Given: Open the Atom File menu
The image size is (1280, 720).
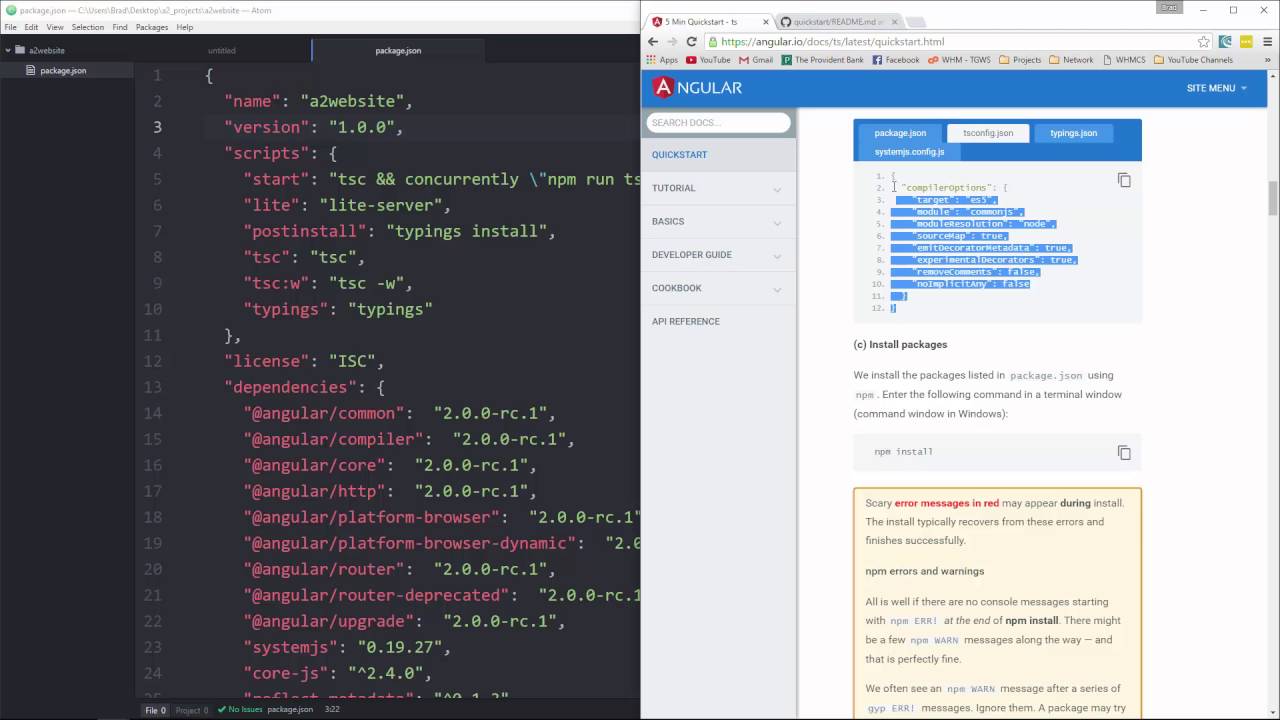Looking at the screenshot, I should coord(11,27).
